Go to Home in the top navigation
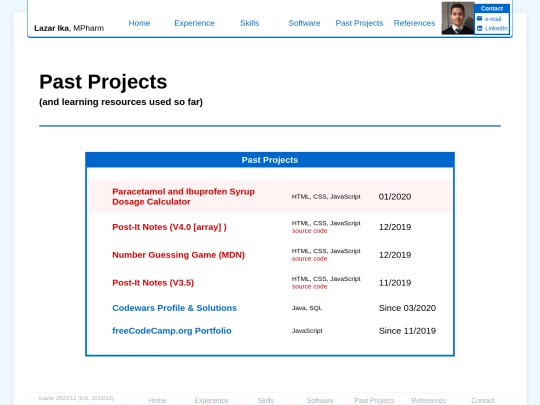The height and width of the screenshot is (405, 540). click(x=139, y=23)
